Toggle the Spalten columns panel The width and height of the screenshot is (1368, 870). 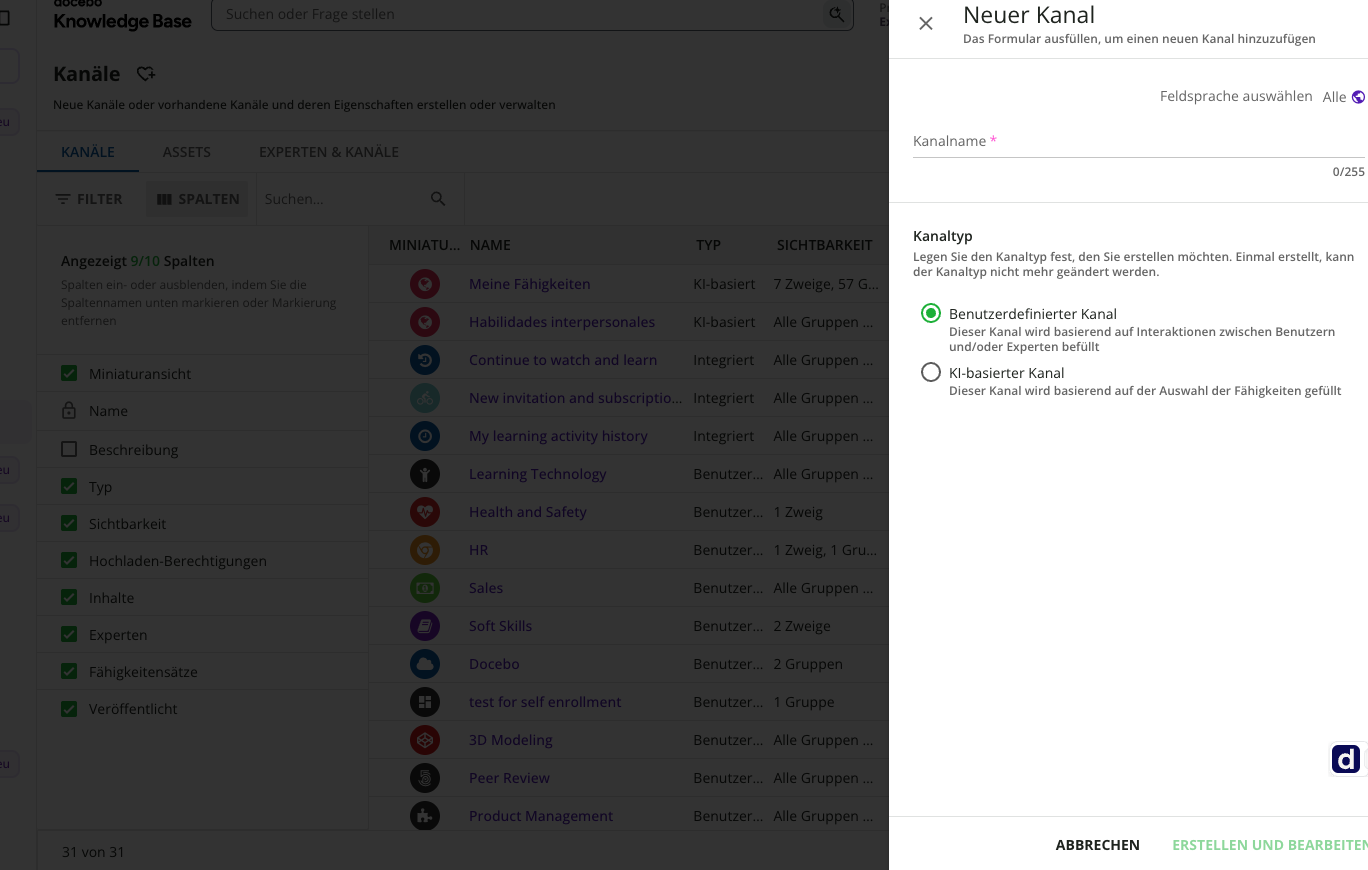click(x=198, y=199)
